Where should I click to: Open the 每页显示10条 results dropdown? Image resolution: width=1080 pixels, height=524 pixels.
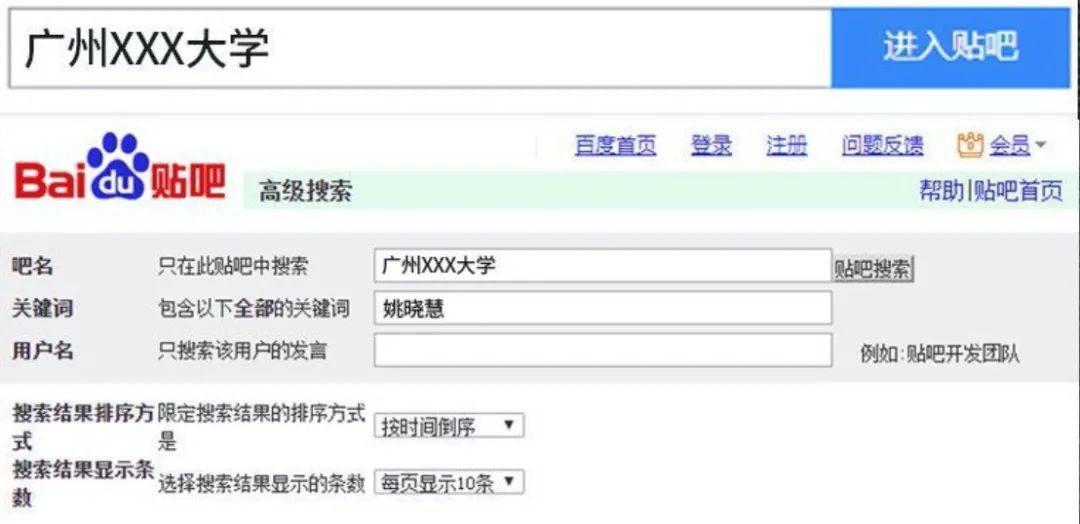point(449,482)
